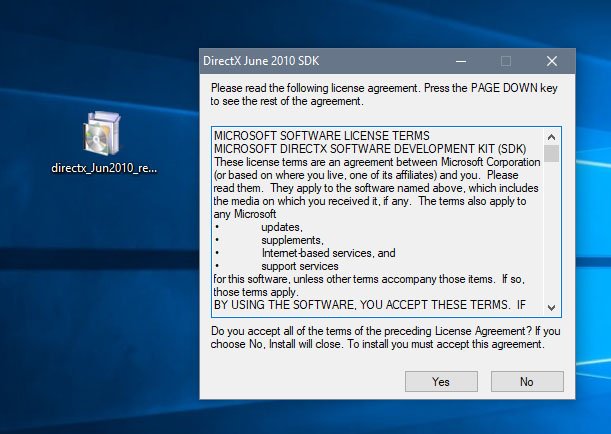Click the 'MICROSOFT DIRECTX SOFTWARE DEVELOPMENT KIT (SDK)' line
The width and height of the screenshot is (611, 434).
pos(370,149)
